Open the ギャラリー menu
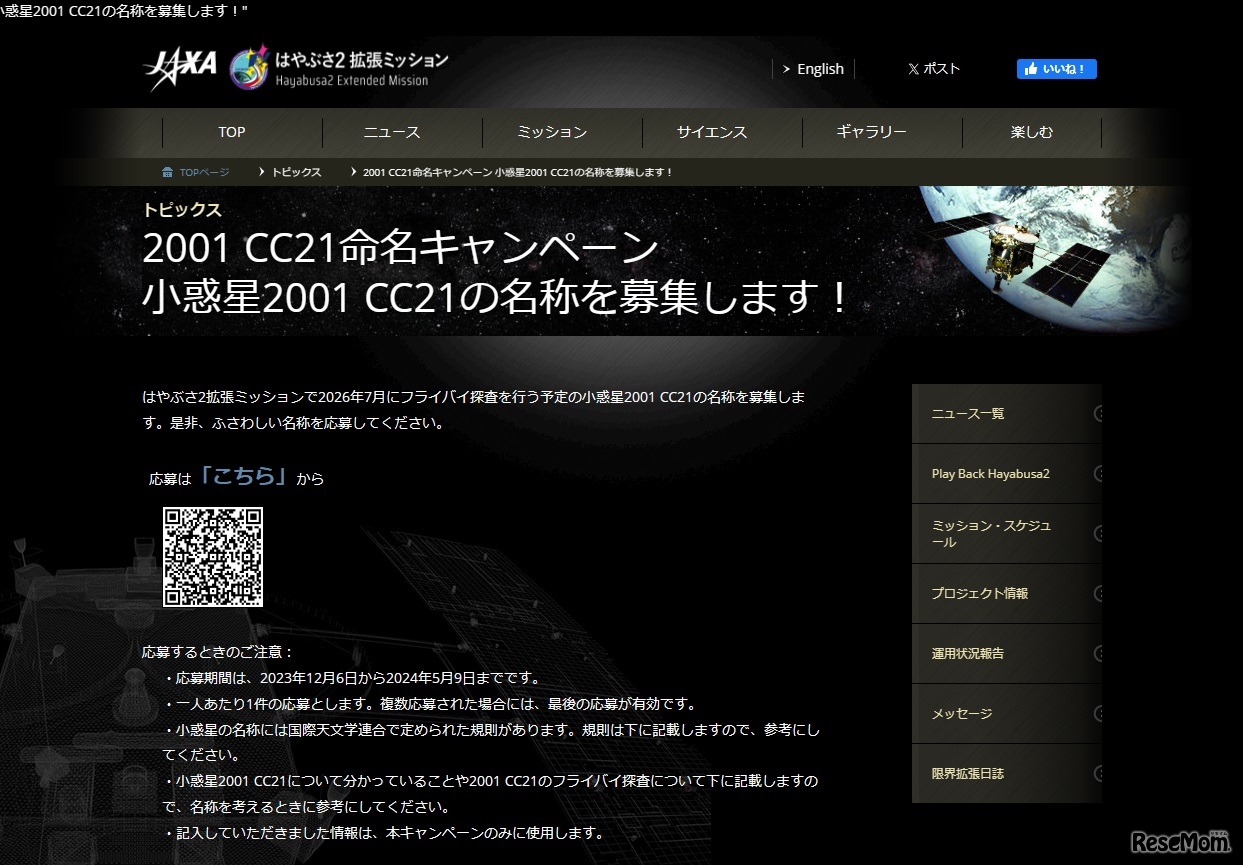The height and width of the screenshot is (865, 1243). [x=871, y=131]
